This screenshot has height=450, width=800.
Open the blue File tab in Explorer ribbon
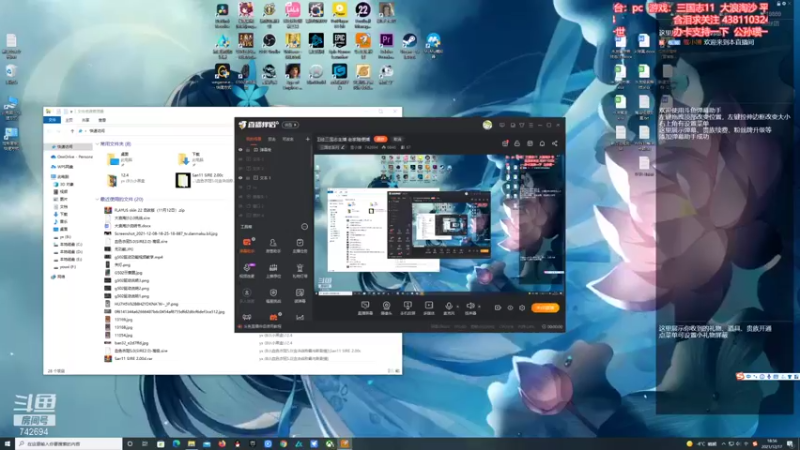pos(52,120)
